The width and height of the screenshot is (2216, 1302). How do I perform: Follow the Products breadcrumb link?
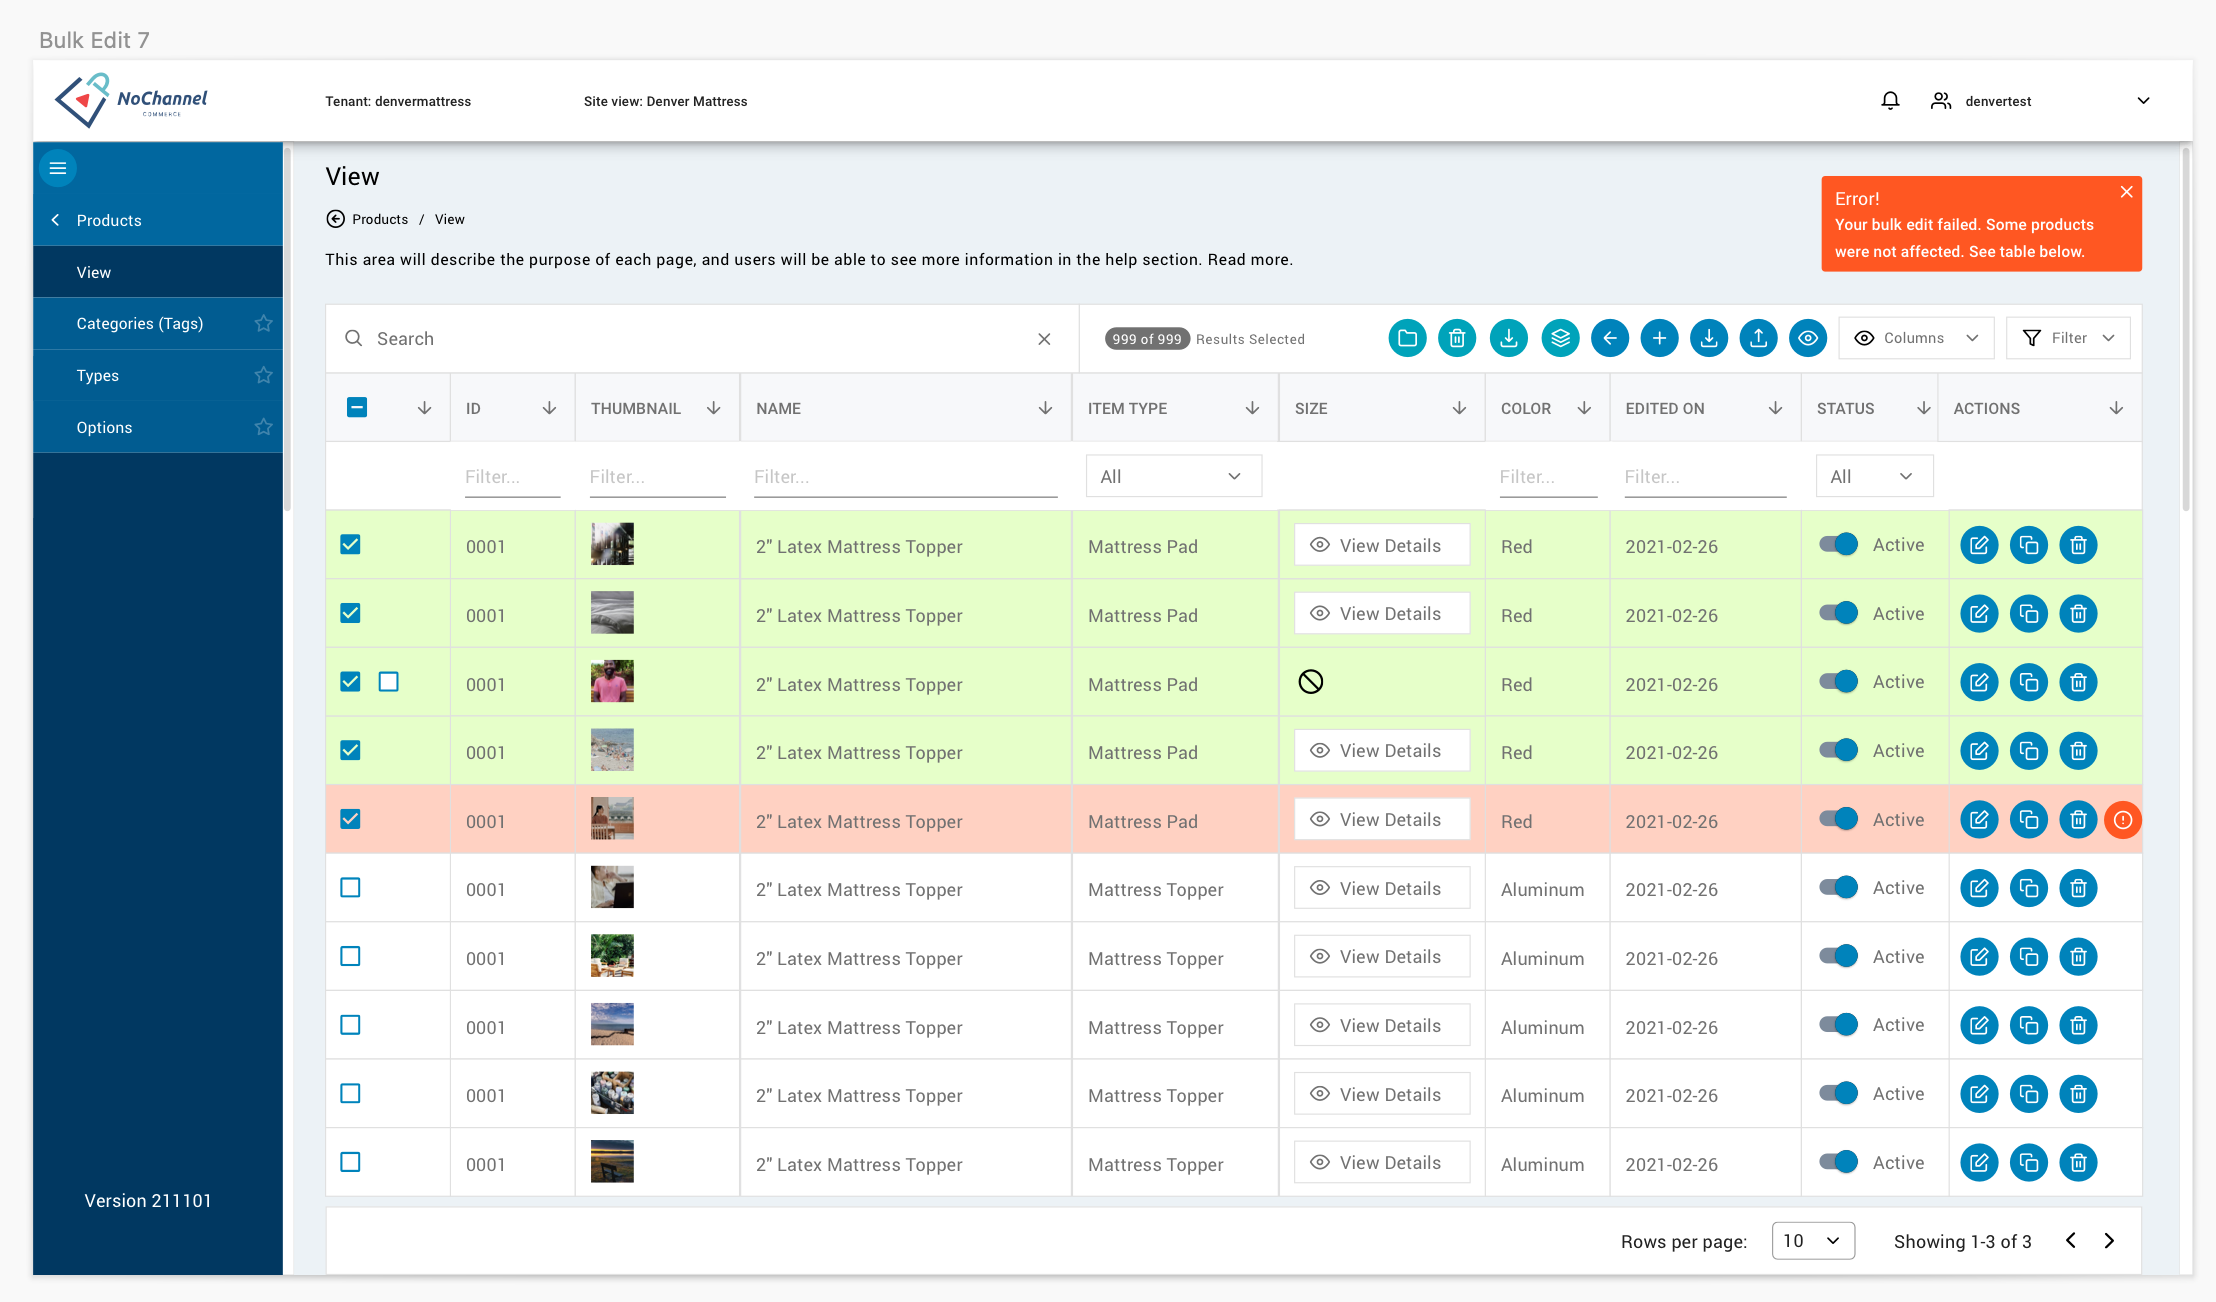pos(380,219)
